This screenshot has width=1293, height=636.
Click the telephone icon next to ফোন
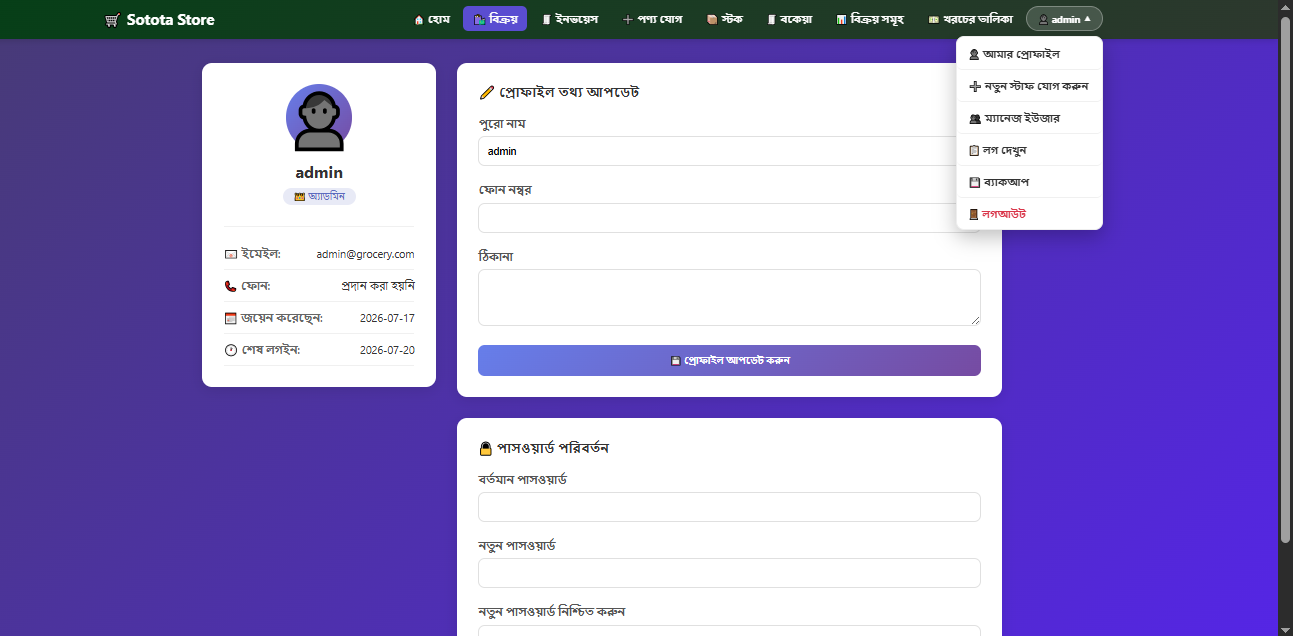click(231, 286)
